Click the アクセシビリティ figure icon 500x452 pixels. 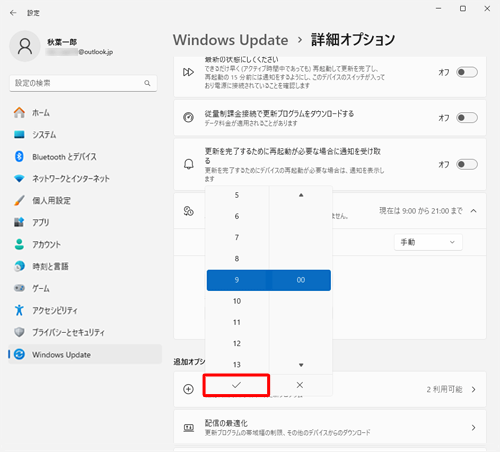(19, 310)
